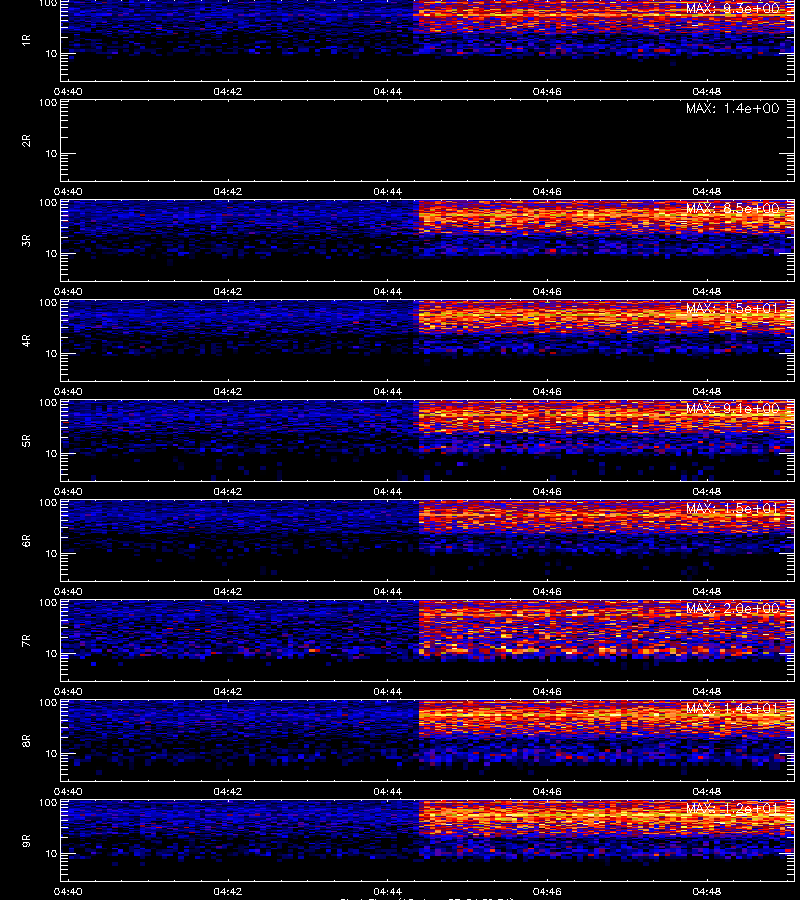Image resolution: width=800 pixels, height=900 pixels.
Task: Click the 100 y-axis label of panel 2R
Action: coord(48,103)
